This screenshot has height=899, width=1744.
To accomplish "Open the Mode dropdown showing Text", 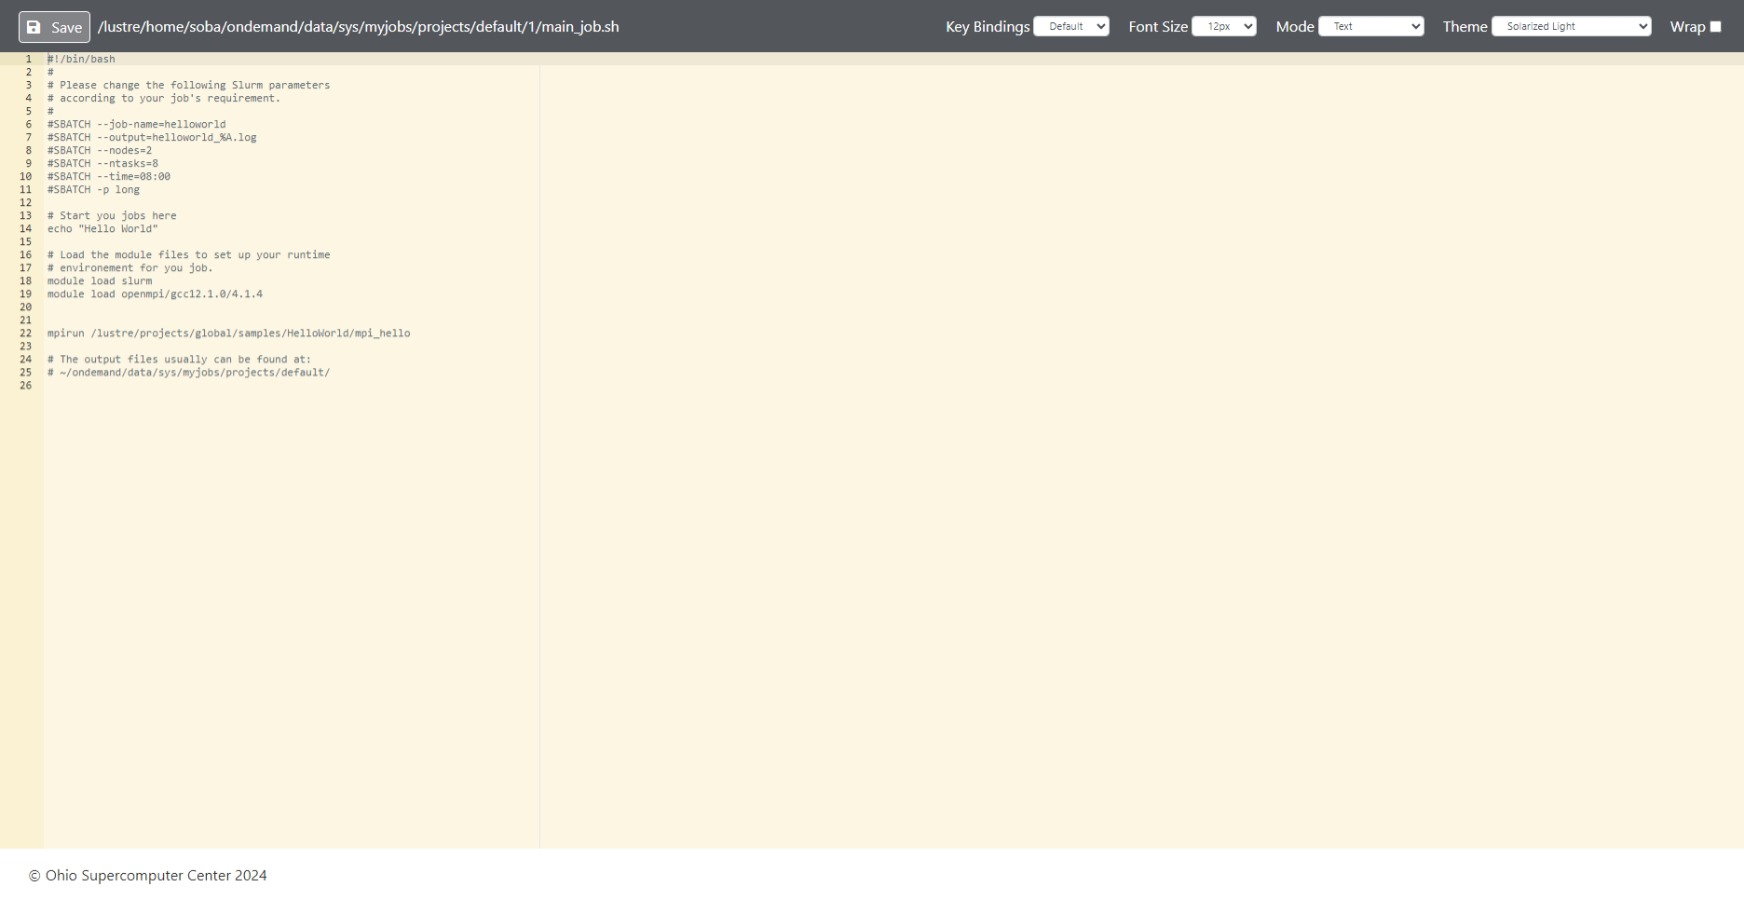I will pyautogui.click(x=1371, y=27).
